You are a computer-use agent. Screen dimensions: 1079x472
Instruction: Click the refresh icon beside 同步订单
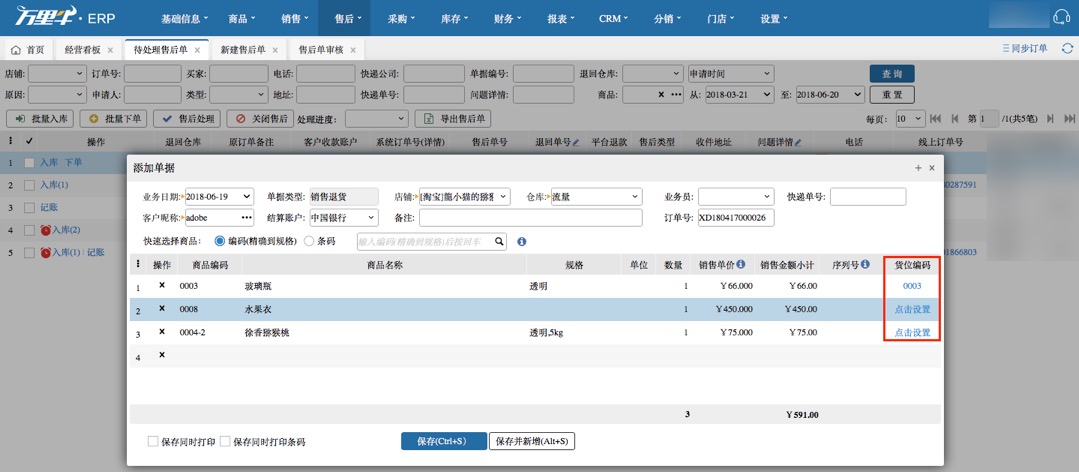click(1067, 48)
